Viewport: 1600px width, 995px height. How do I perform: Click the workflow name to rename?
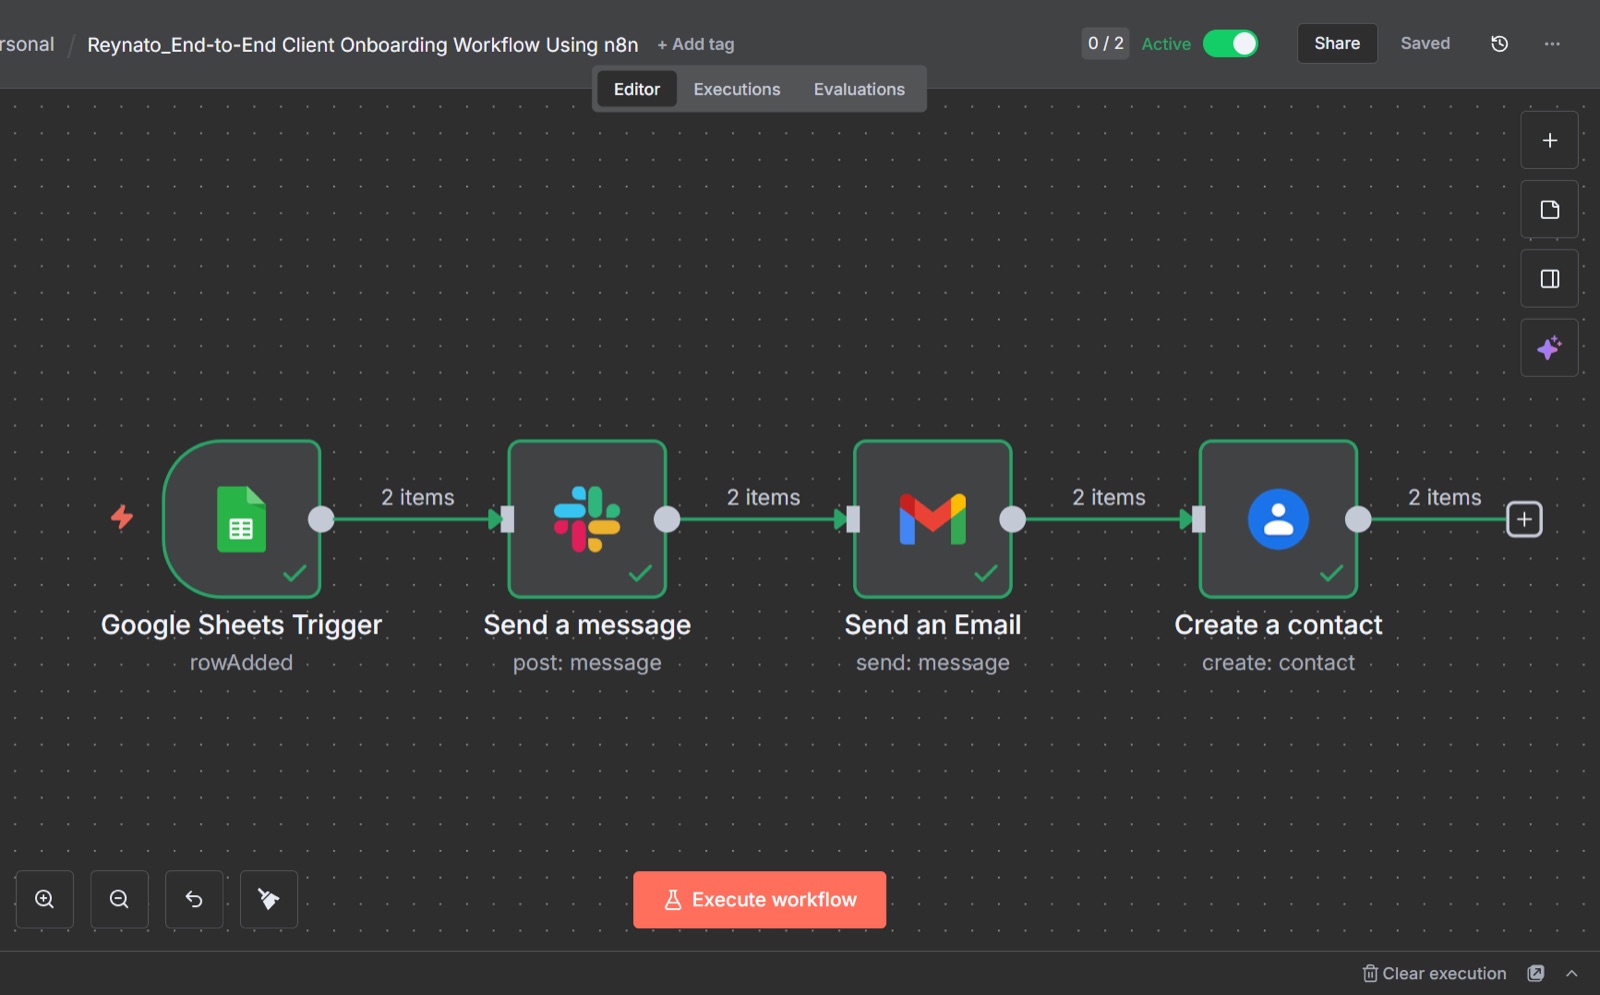(x=363, y=44)
